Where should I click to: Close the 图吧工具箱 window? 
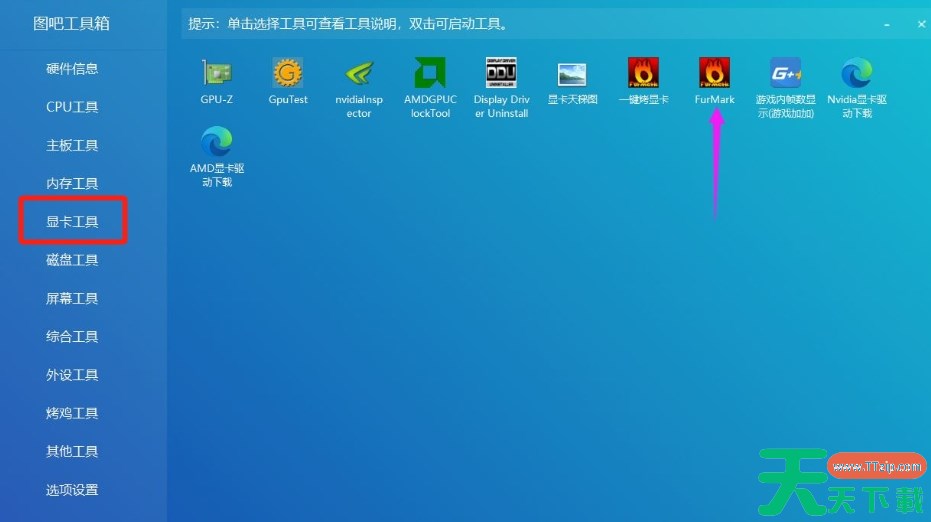click(921, 24)
